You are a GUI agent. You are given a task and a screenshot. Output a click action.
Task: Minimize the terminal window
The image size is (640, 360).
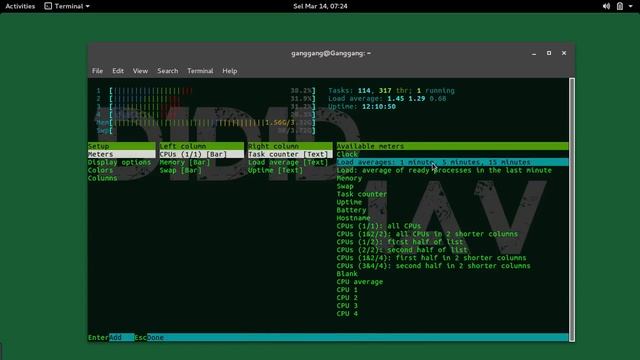coord(534,53)
